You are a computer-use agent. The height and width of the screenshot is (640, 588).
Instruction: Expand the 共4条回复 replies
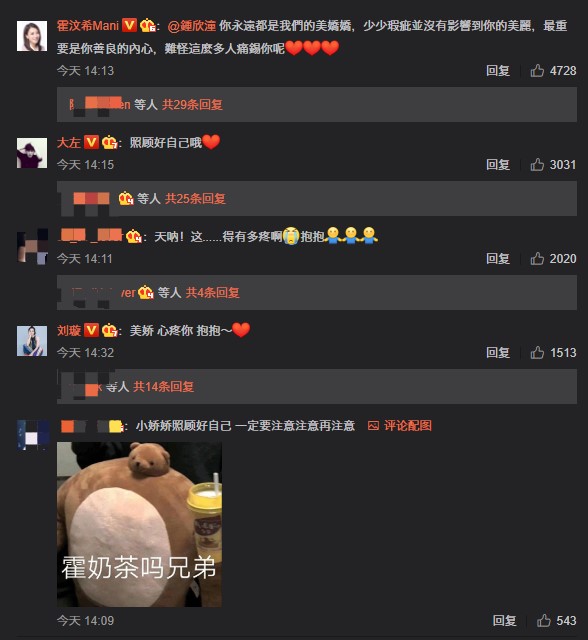click(213, 292)
